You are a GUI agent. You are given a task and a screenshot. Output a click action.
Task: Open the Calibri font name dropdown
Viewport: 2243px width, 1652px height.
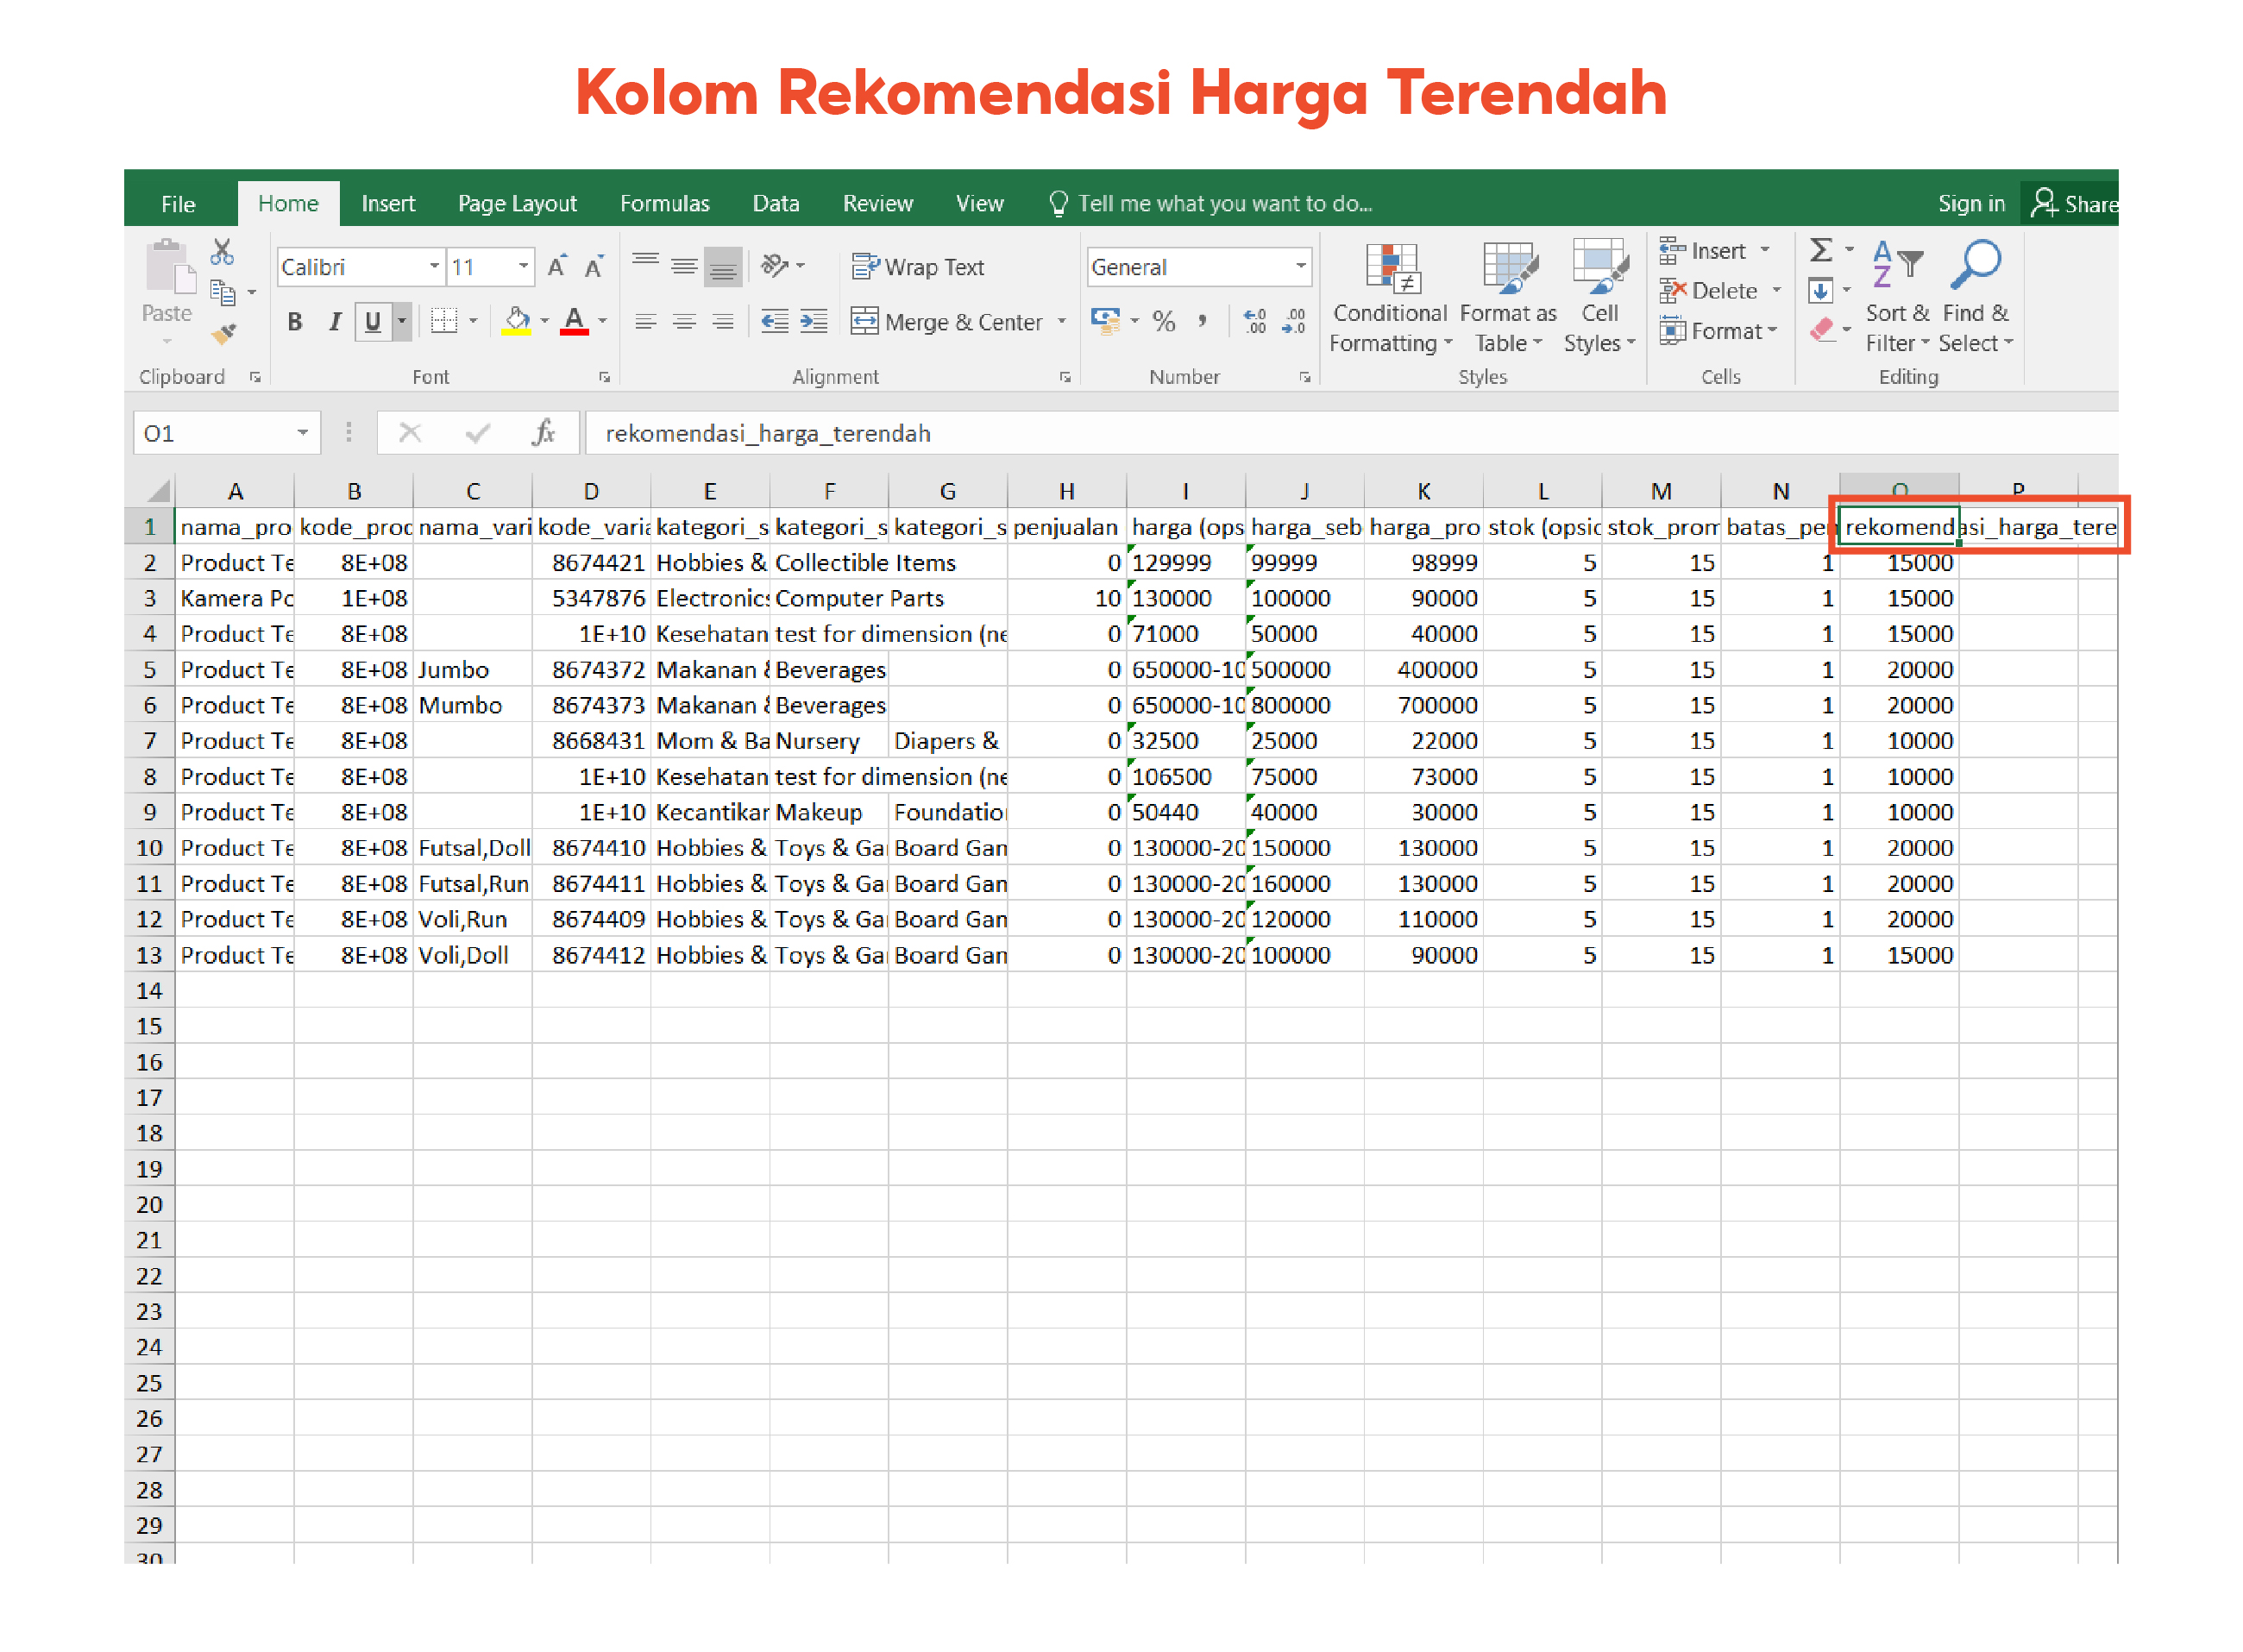tap(434, 267)
